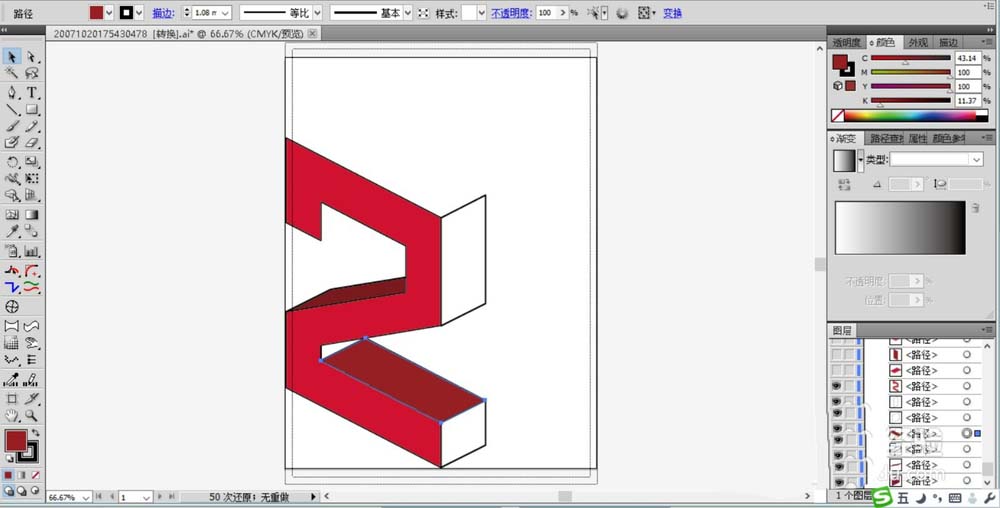Open the Color panel flyout menu
Viewport: 1000px width, 508px height.
click(x=989, y=42)
